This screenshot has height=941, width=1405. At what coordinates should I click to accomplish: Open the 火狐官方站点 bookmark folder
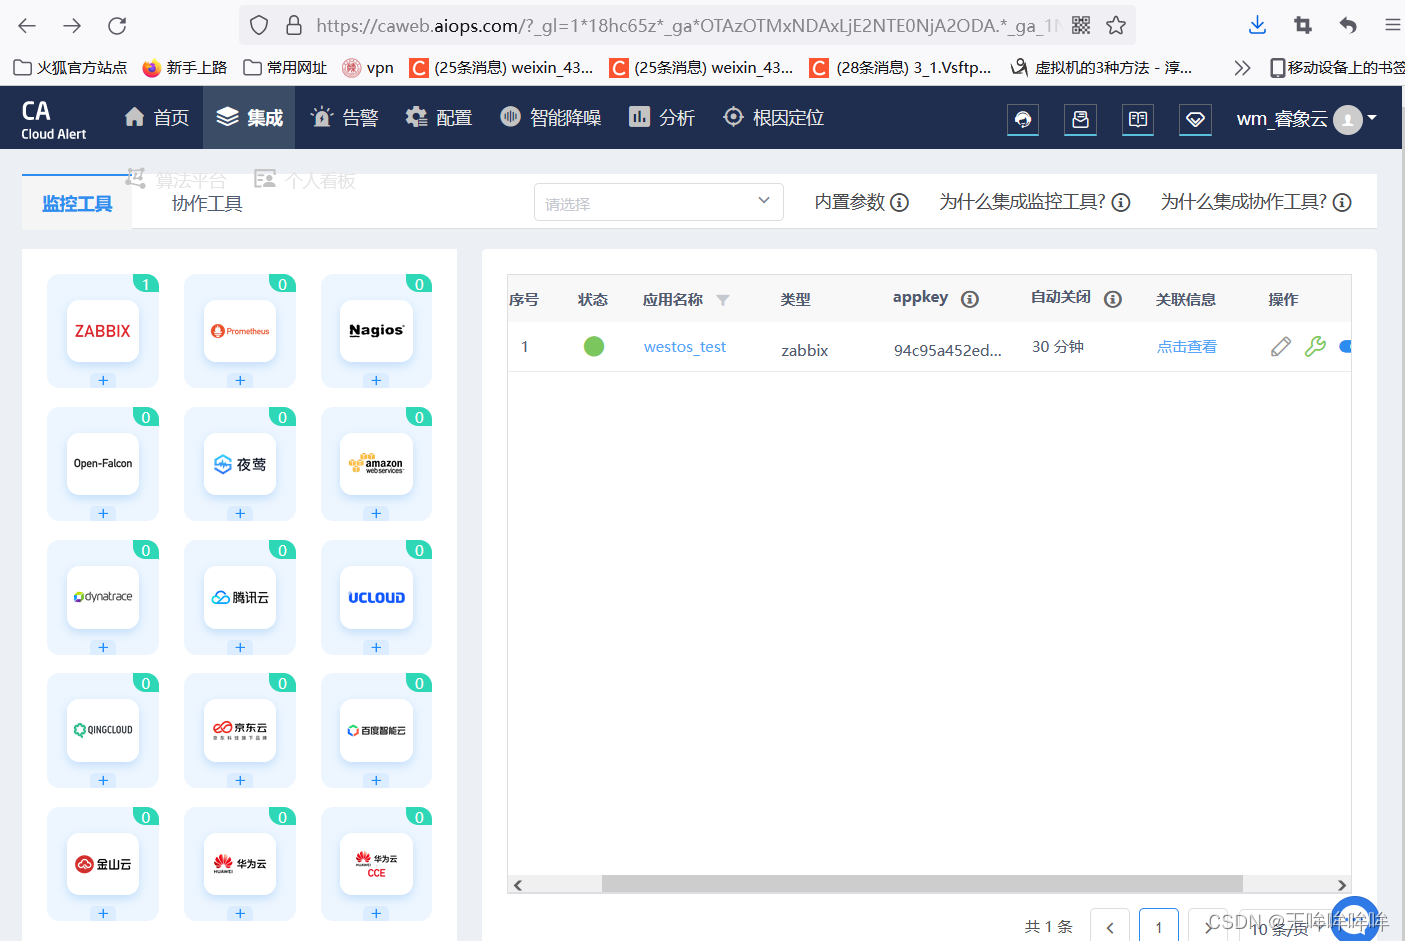tap(70, 67)
